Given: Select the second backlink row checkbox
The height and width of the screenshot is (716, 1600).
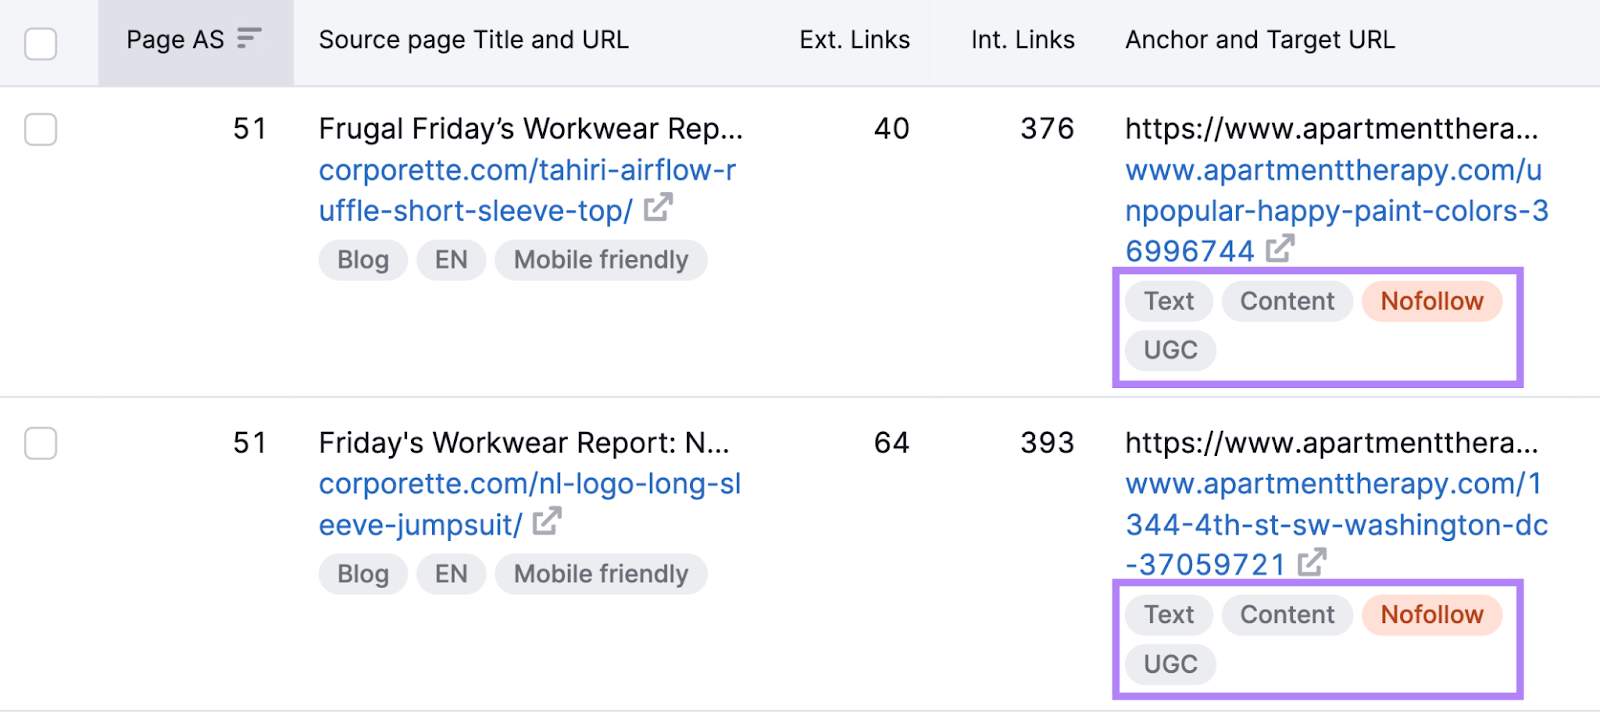Looking at the screenshot, I should point(40,443).
